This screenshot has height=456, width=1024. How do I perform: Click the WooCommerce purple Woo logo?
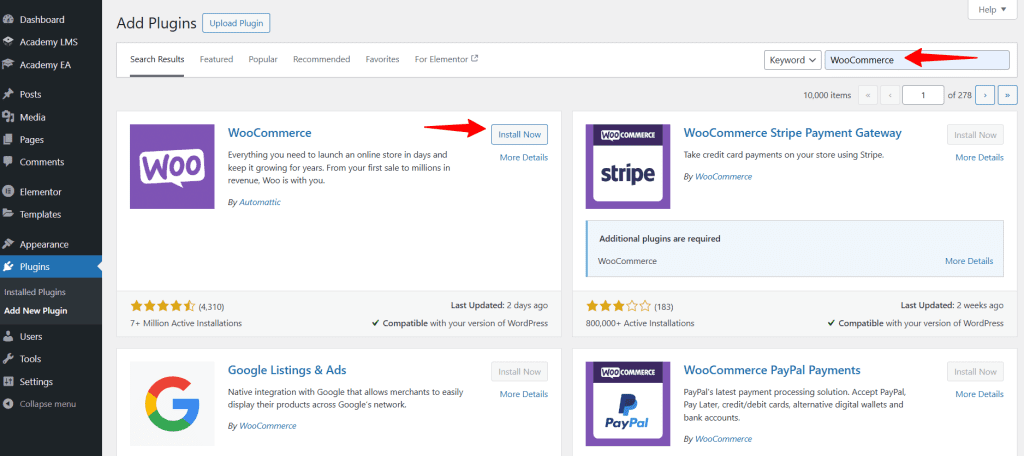[172, 167]
